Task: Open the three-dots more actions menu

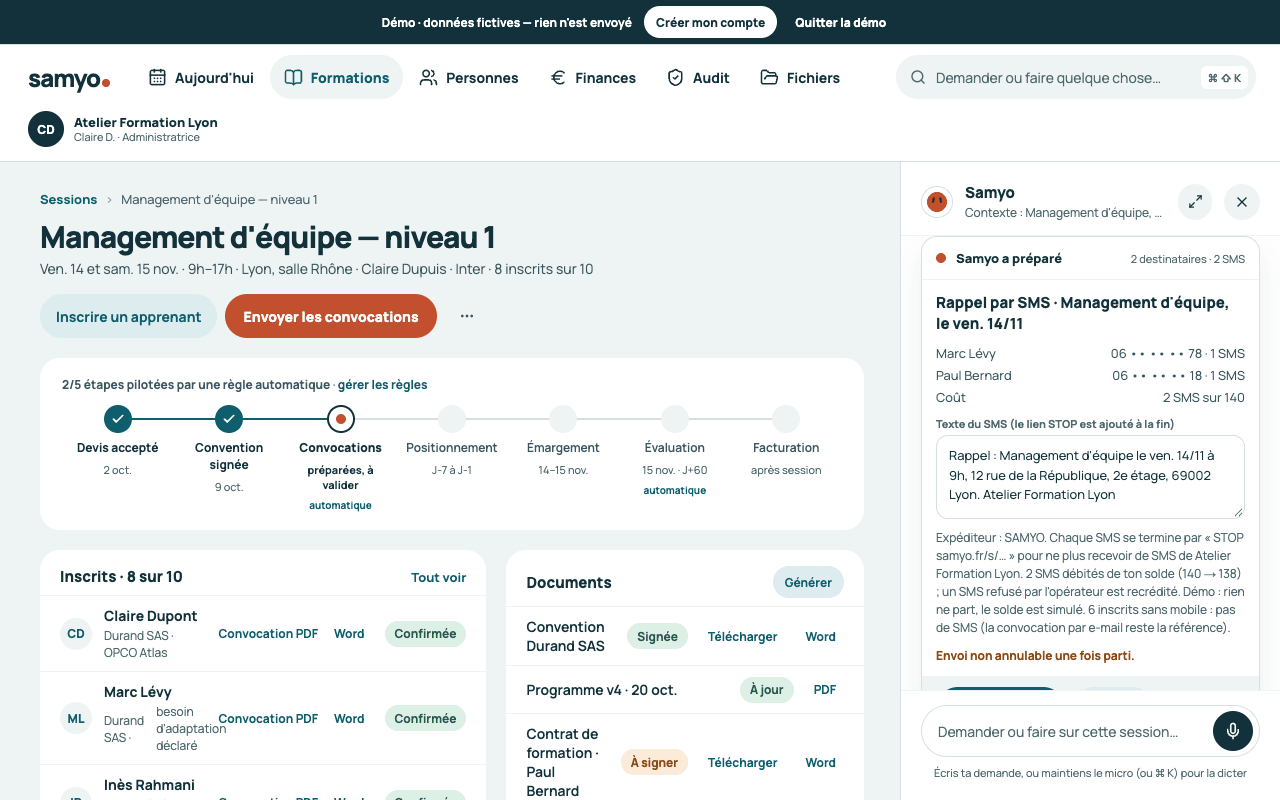Action: point(467,316)
